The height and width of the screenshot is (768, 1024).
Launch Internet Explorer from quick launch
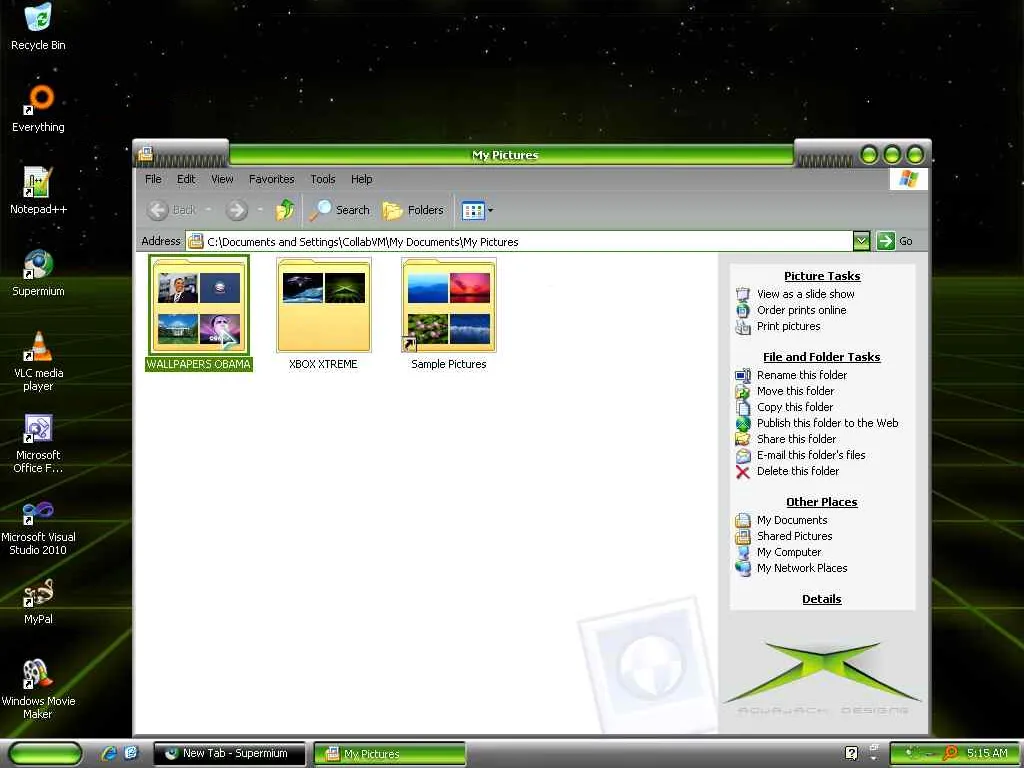pyautogui.click(x=108, y=753)
